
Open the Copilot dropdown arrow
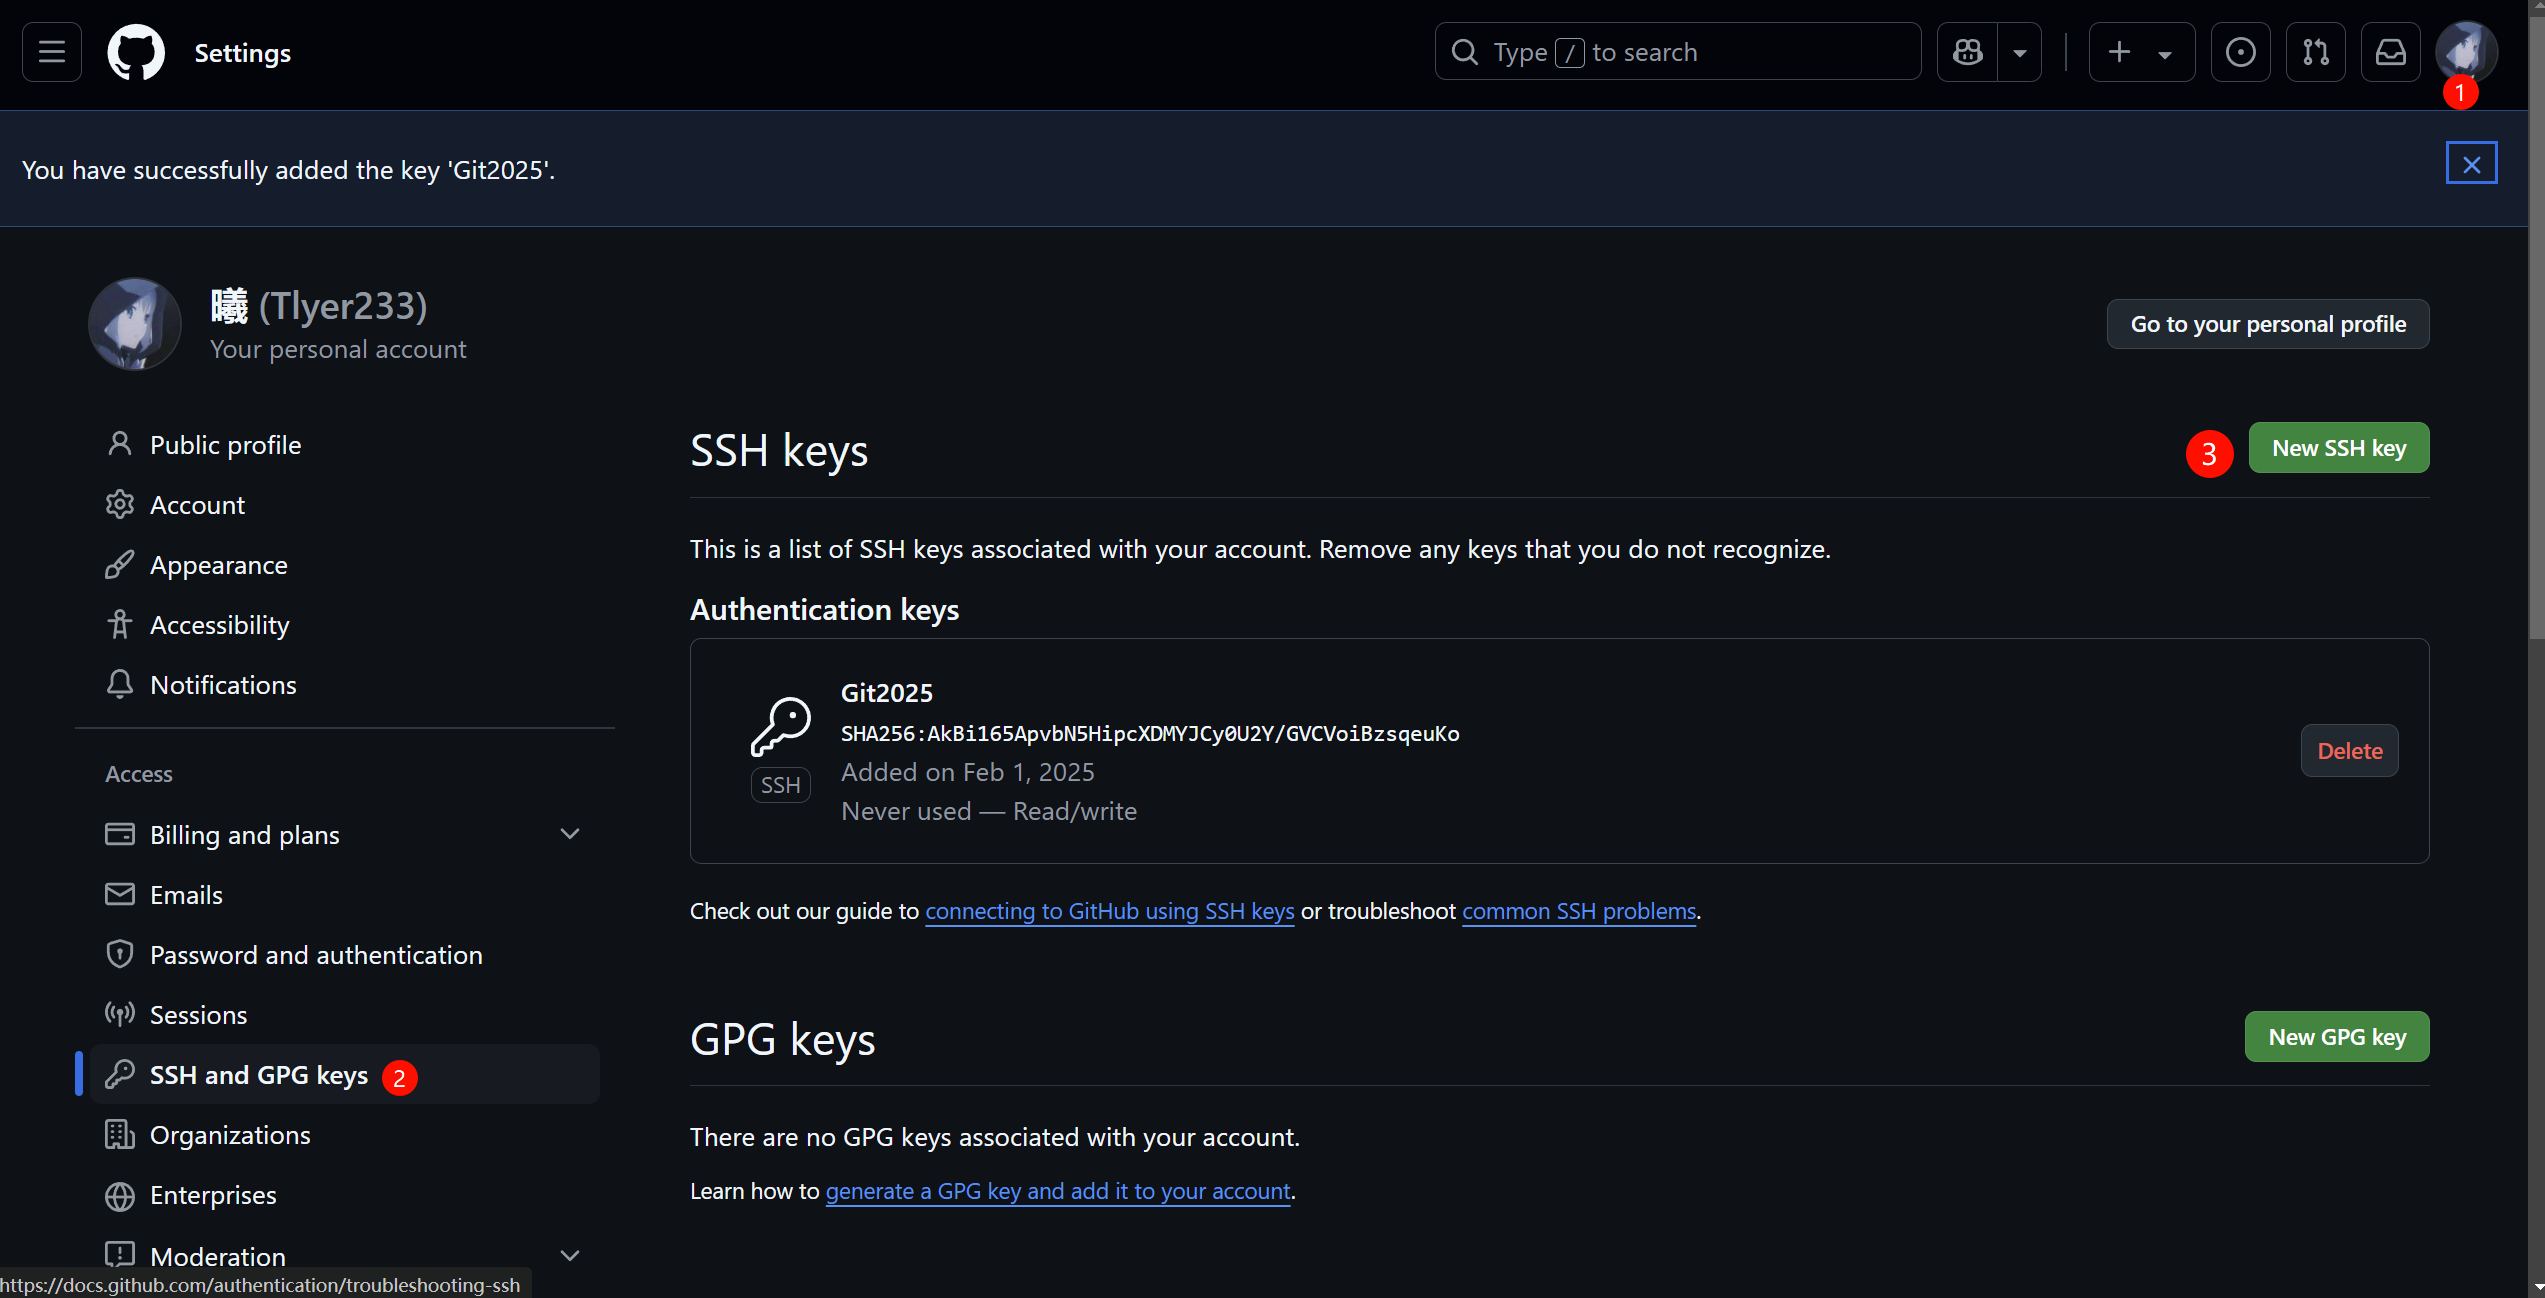coord(2019,52)
